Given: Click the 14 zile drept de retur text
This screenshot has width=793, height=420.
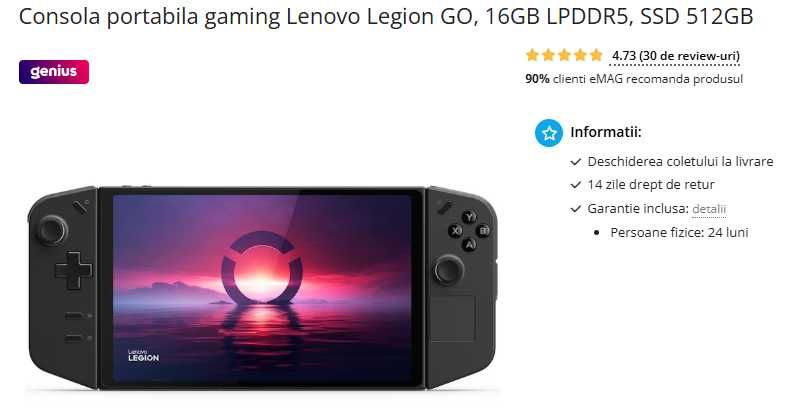Looking at the screenshot, I should coord(651,185).
